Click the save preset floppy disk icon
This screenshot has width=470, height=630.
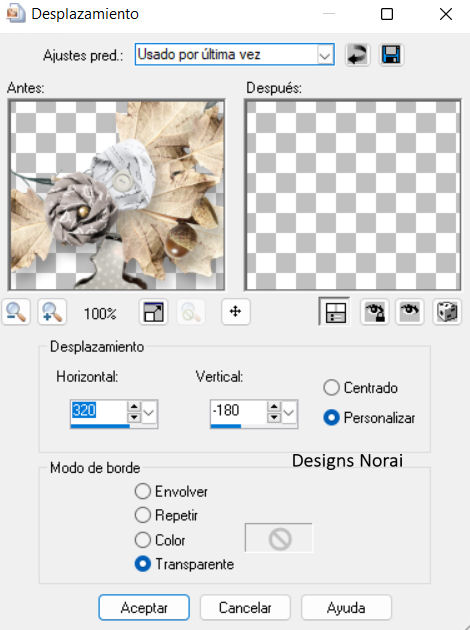pos(391,55)
